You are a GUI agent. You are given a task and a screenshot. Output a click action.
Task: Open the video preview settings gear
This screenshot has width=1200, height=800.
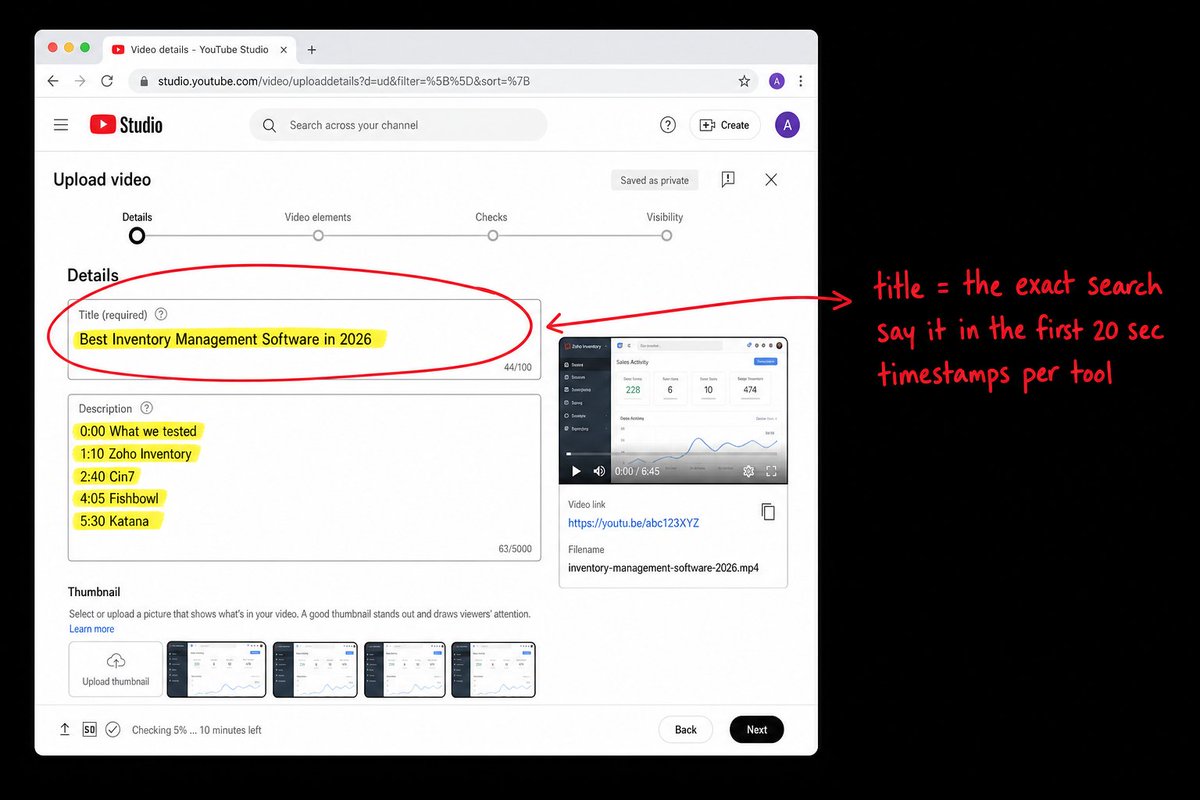(x=748, y=471)
